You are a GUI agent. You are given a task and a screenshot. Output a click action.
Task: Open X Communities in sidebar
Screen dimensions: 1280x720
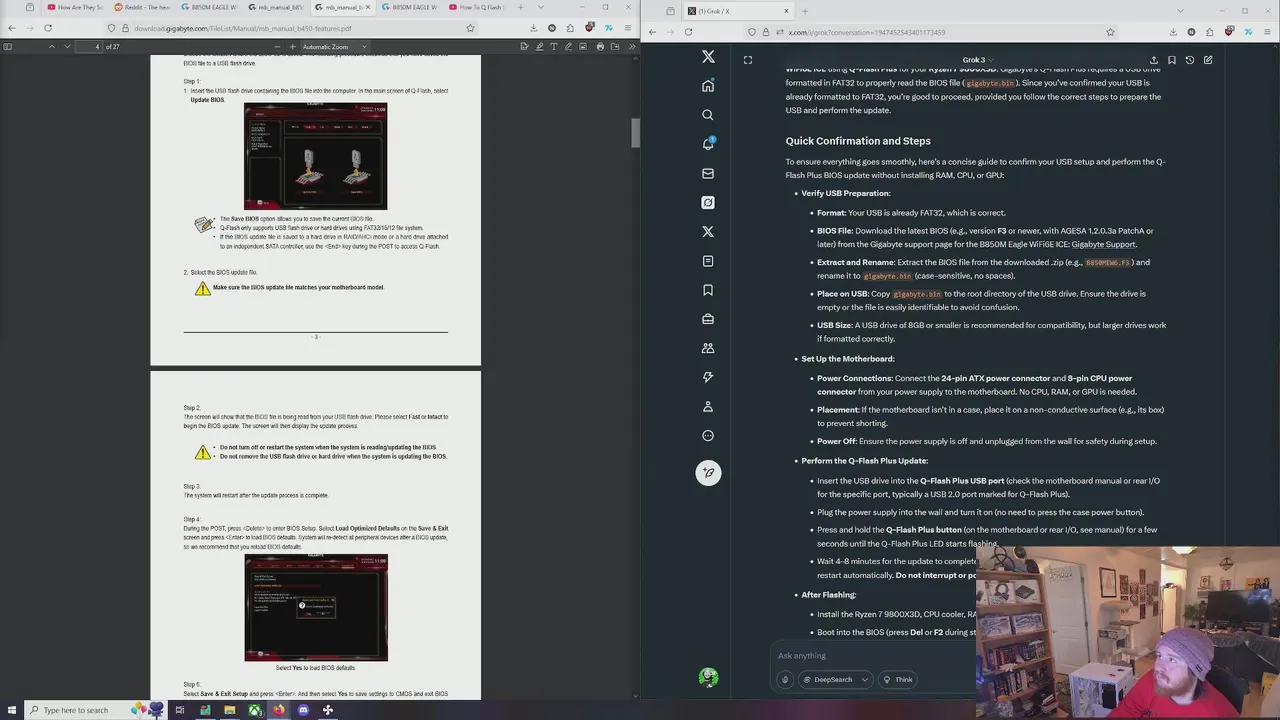pos(708,348)
